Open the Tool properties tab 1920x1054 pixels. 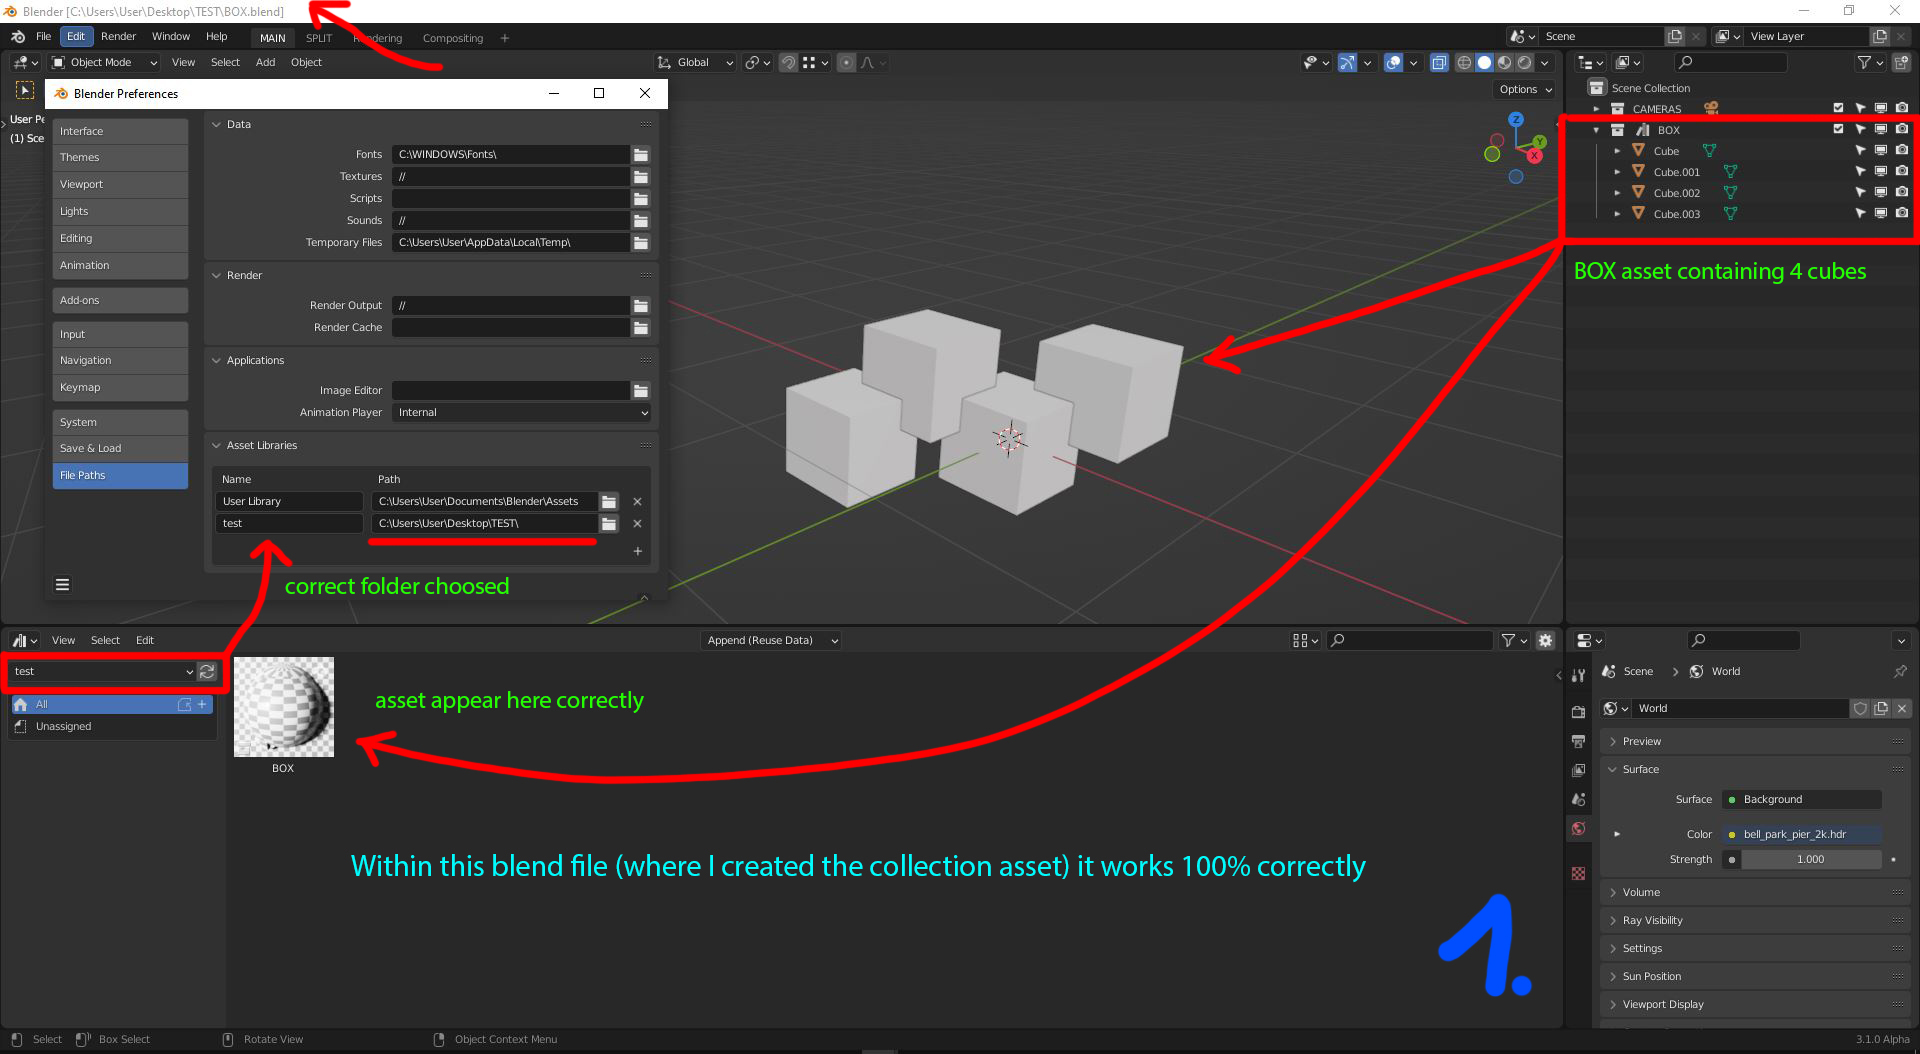(x=1578, y=675)
